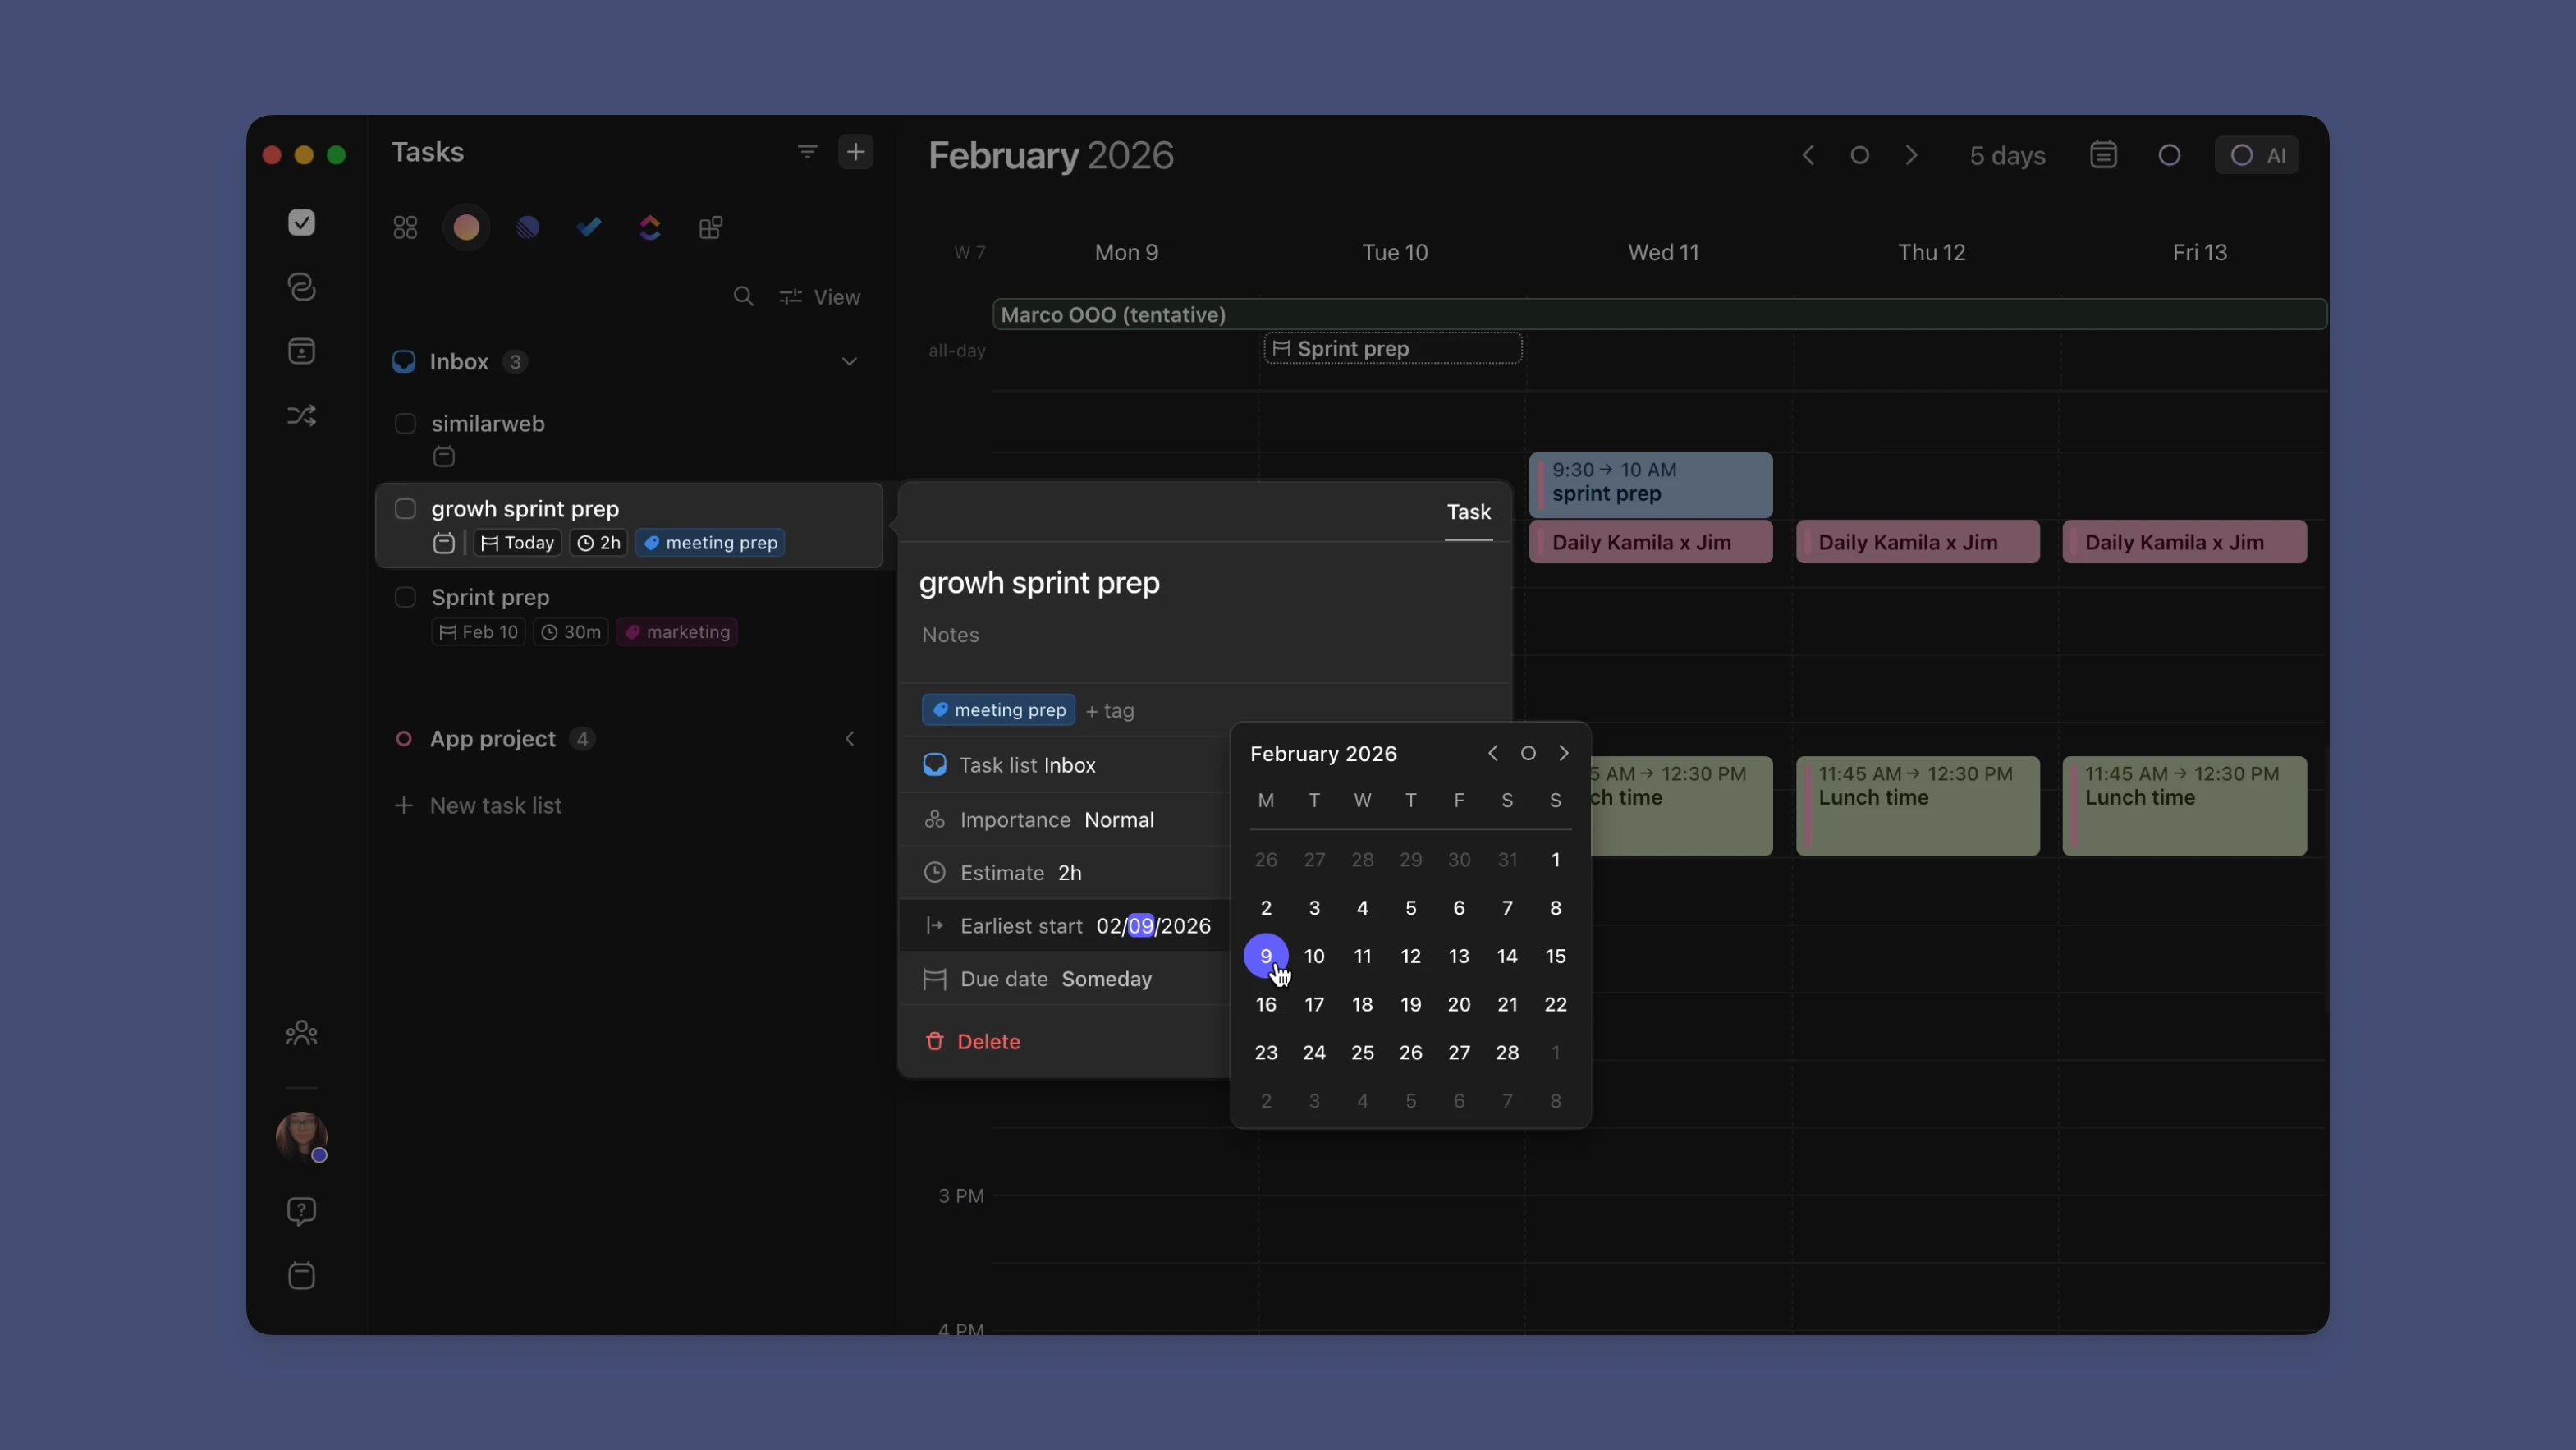Open the search icon in the task panel
Viewport: 2576px width, 1450px height.
pos(745,296)
